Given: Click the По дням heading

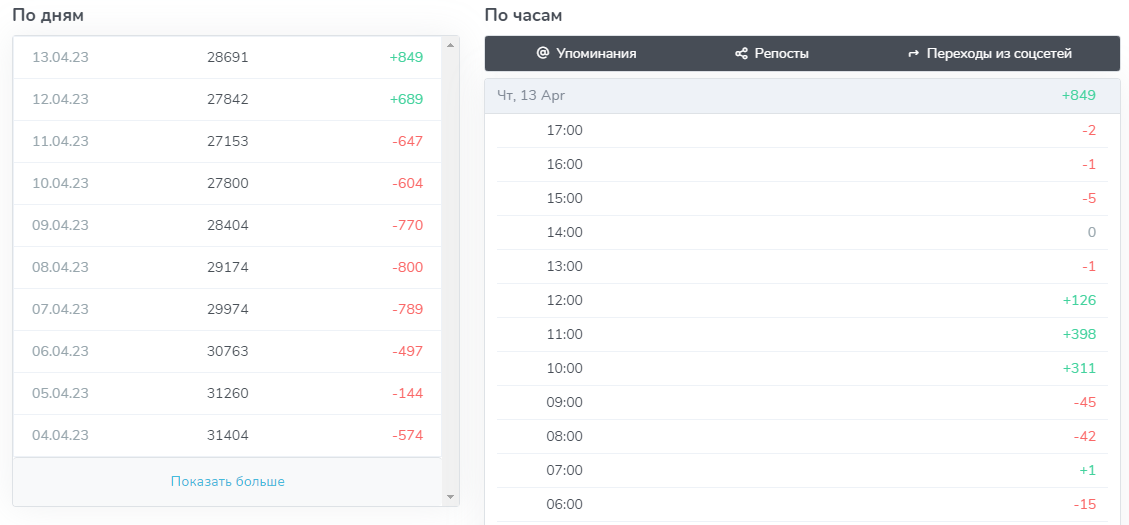Looking at the screenshot, I should [x=48, y=15].
